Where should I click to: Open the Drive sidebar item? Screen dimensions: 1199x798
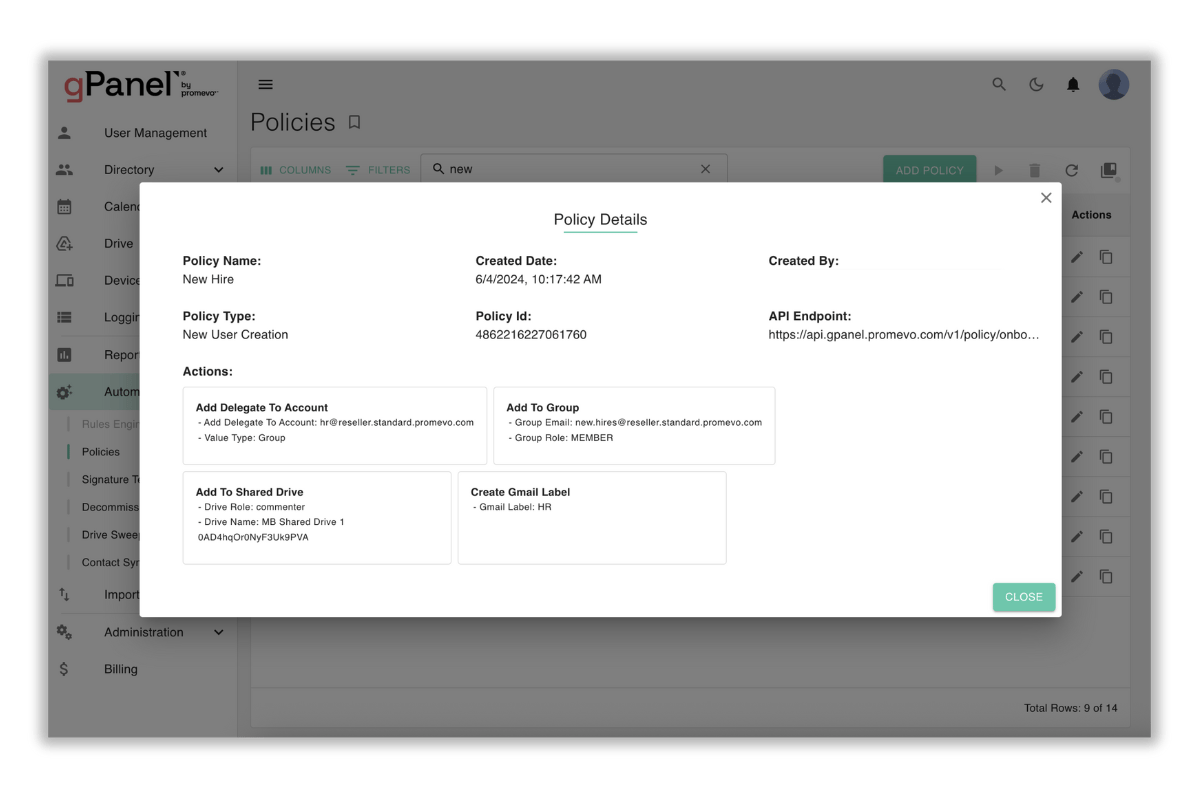pyautogui.click(x=119, y=243)
